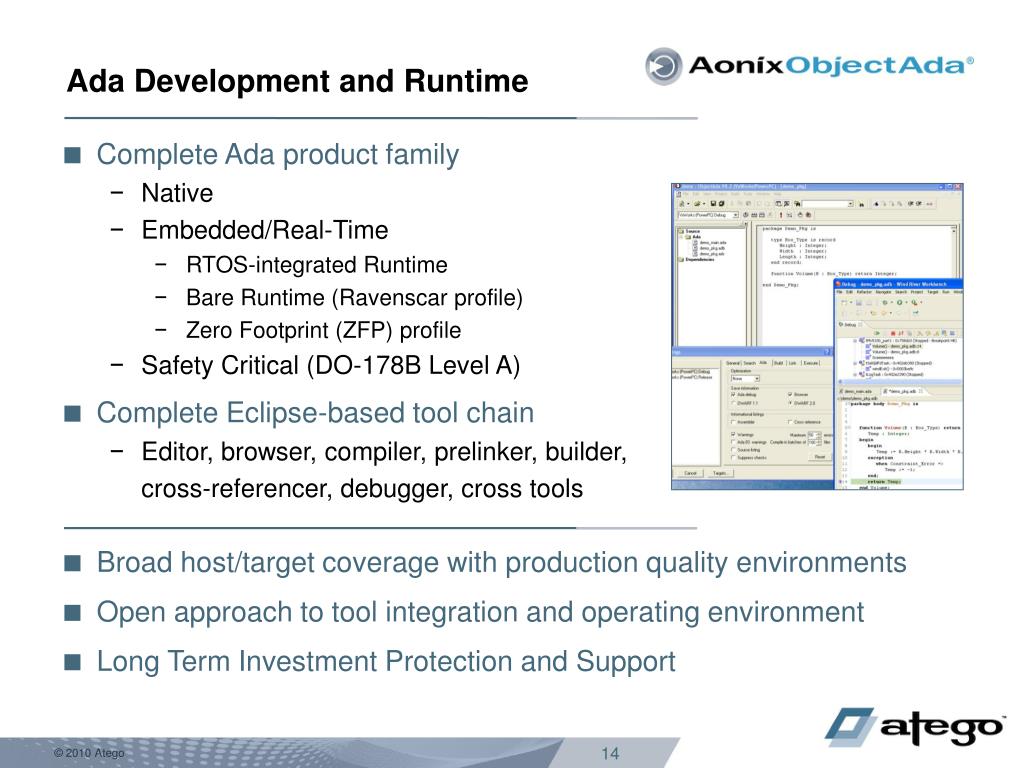Open the 'Debug' view tab in Workbench
Image resolution: width=1024 pixels, height=768 pixels.
pos(850,325)
